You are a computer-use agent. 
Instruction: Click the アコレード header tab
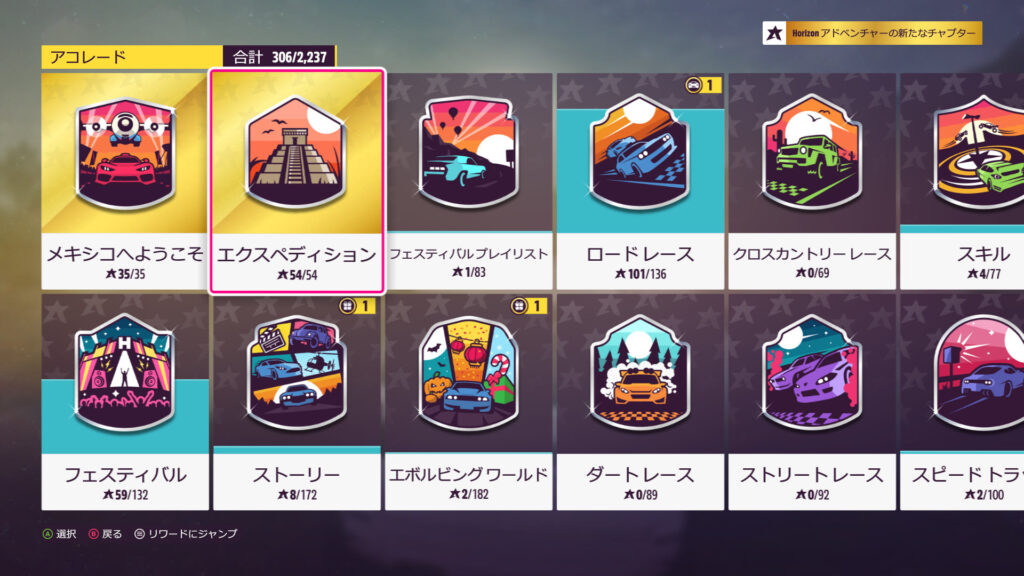[x=132, y=57]
